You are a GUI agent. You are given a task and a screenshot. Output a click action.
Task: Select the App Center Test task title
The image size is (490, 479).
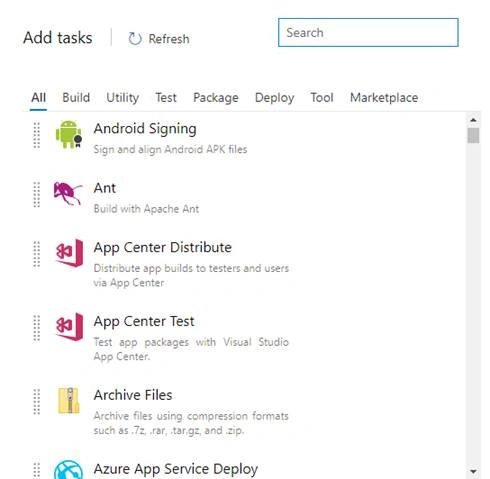coord(144,321)
